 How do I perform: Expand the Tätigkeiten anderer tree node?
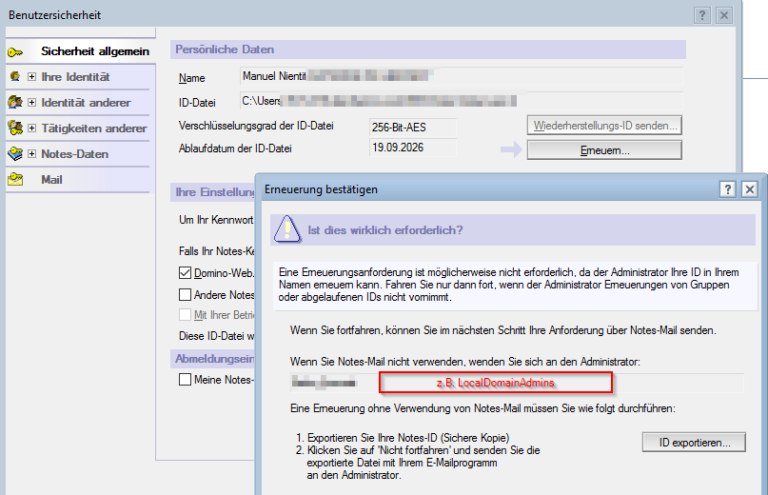click(32, 128)
